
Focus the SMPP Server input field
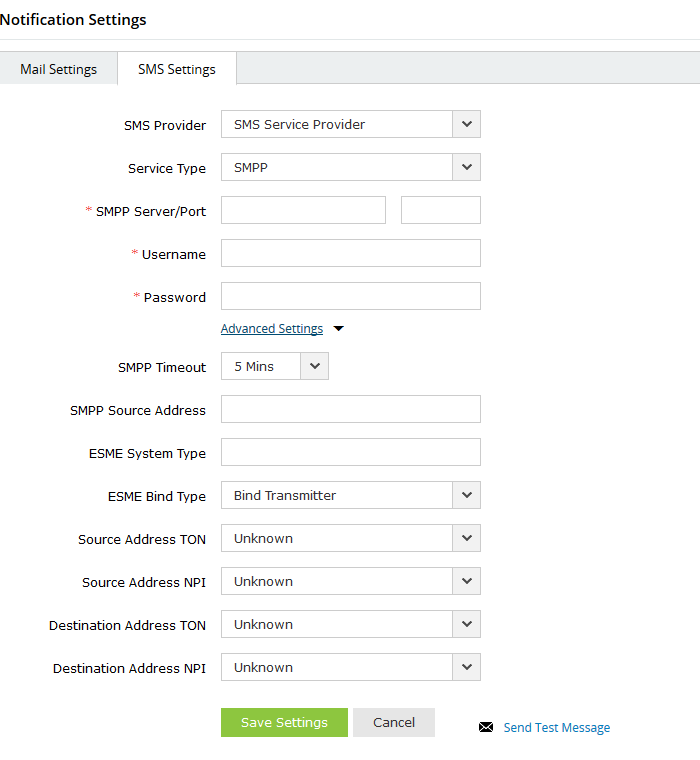coord(303,210)
